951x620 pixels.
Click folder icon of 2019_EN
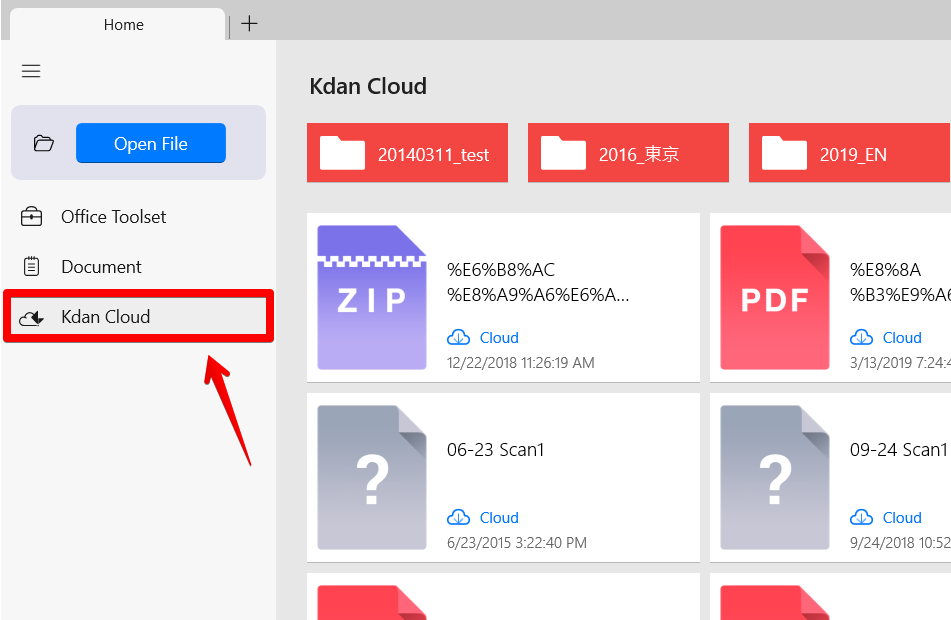tap(784, 153)
